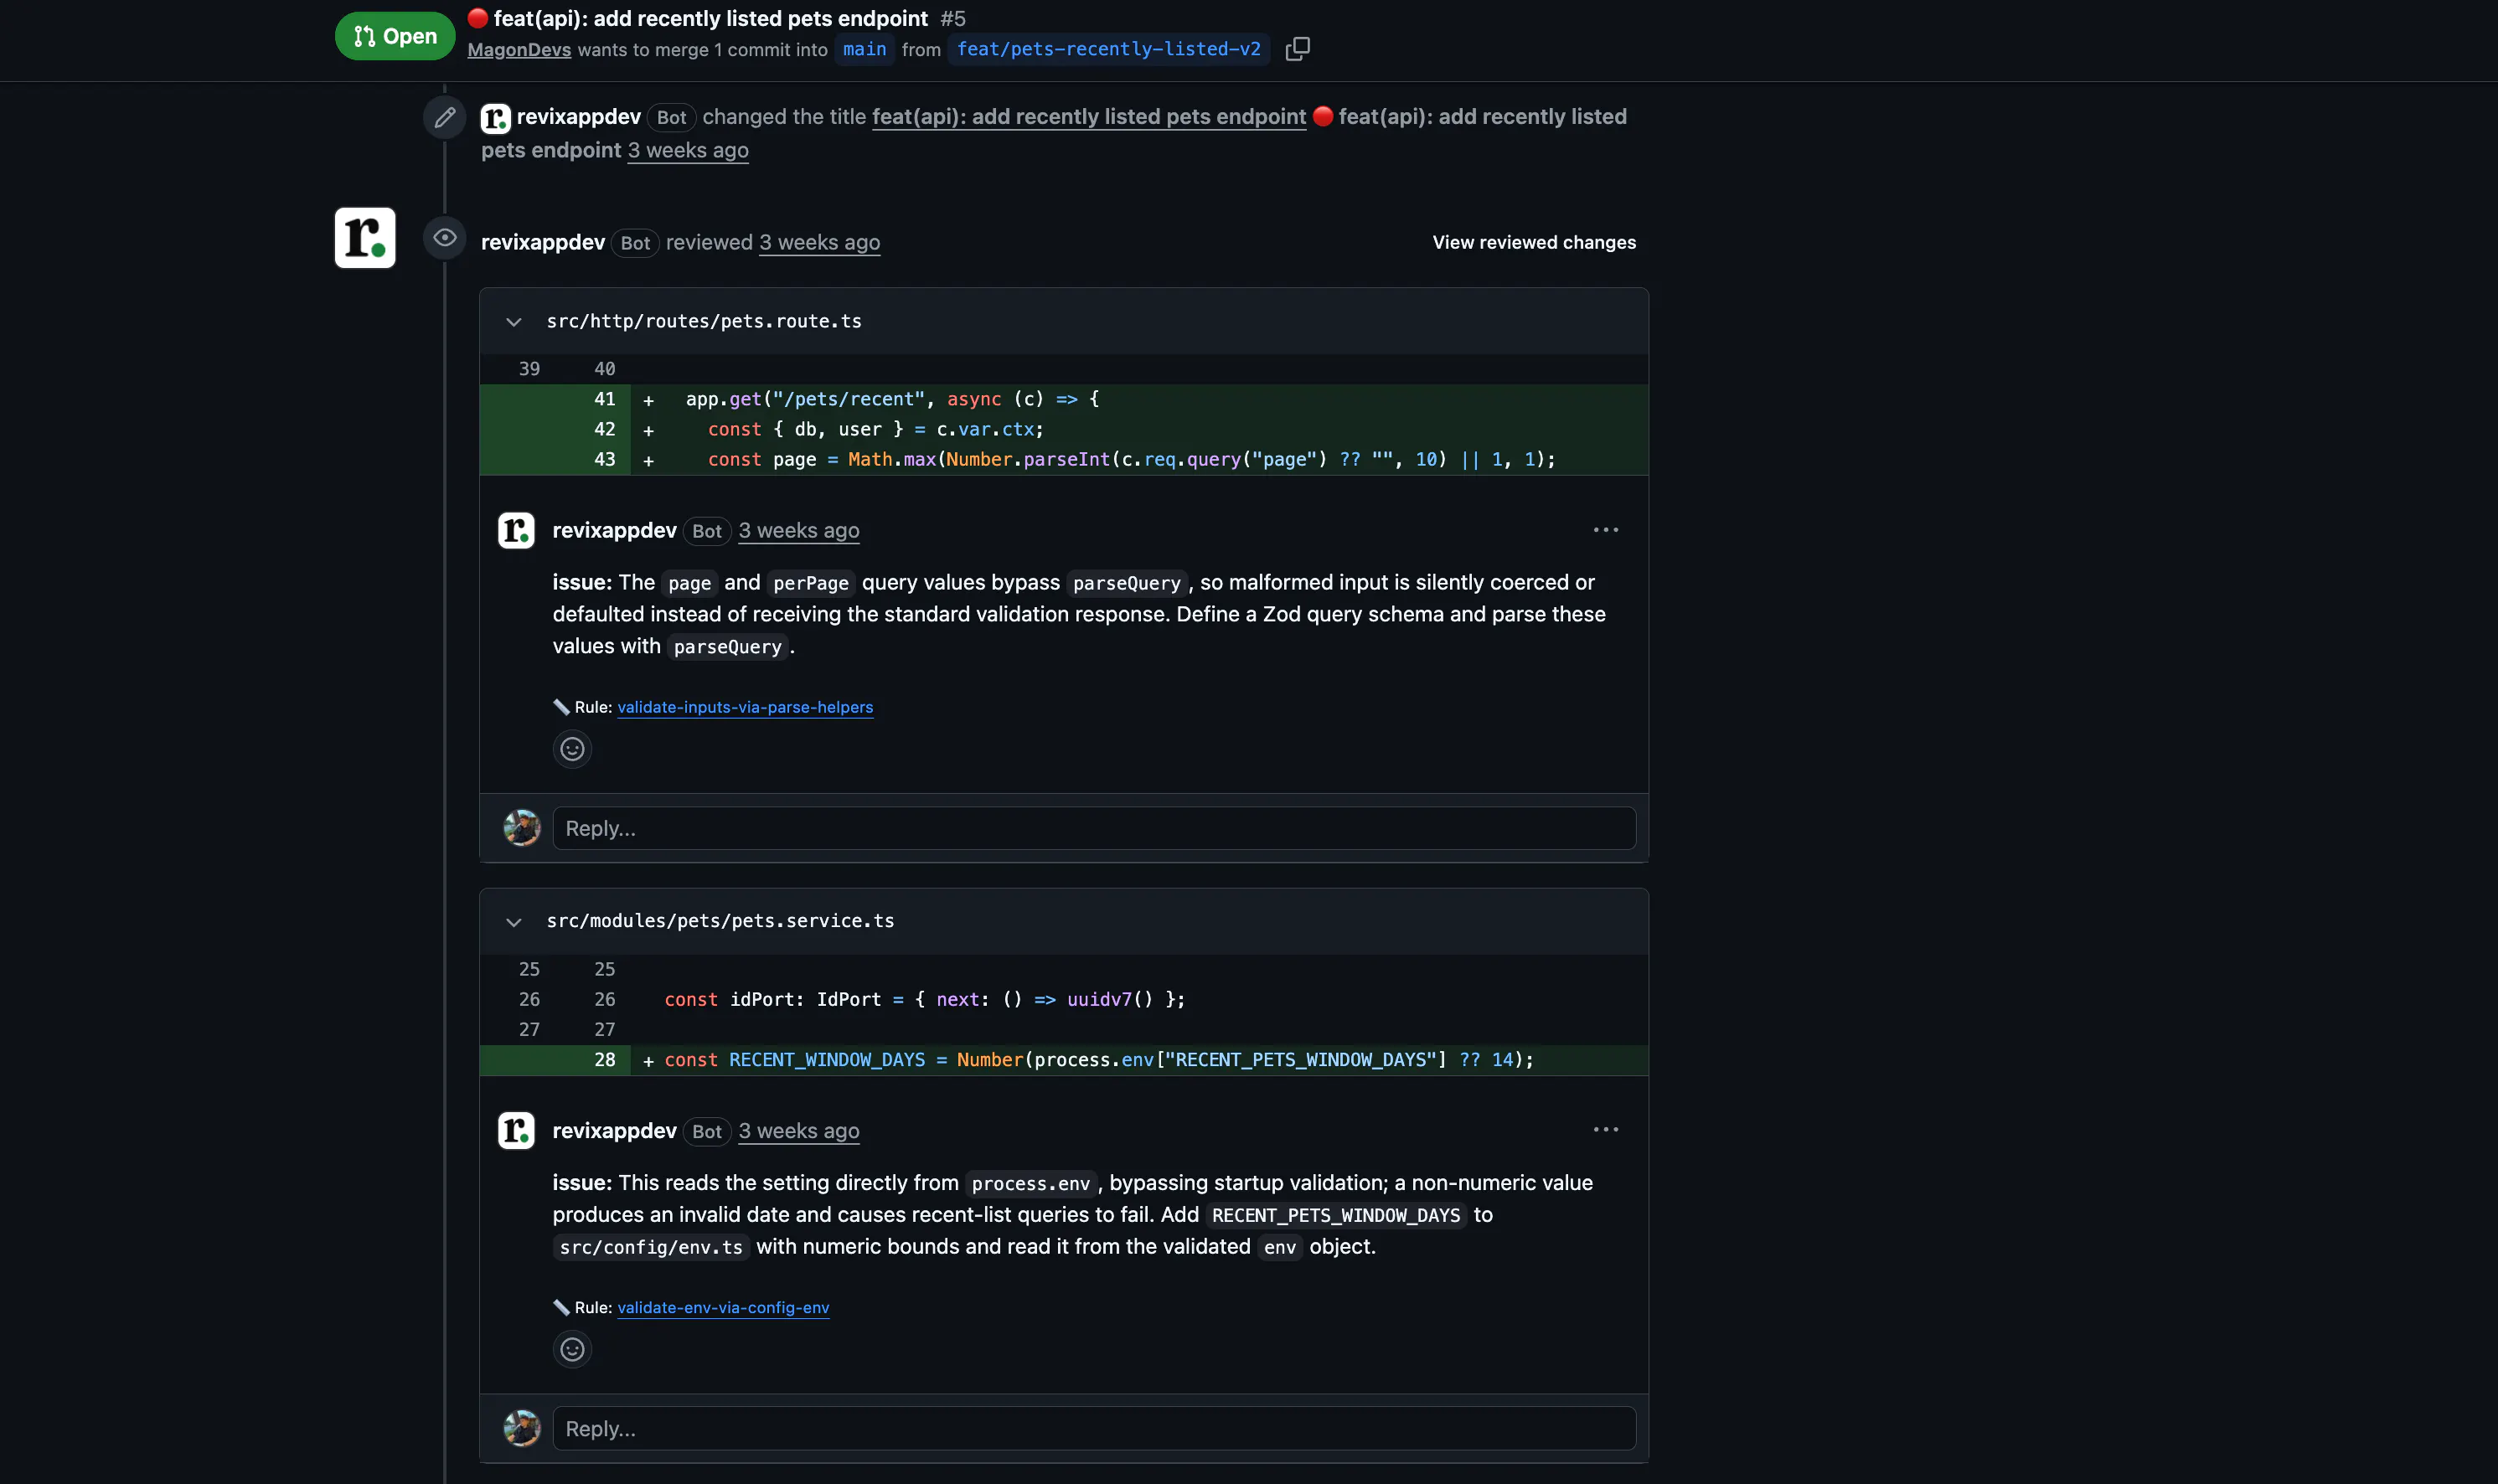Open the revixappdev name in the reviewed header

[542, 242]
